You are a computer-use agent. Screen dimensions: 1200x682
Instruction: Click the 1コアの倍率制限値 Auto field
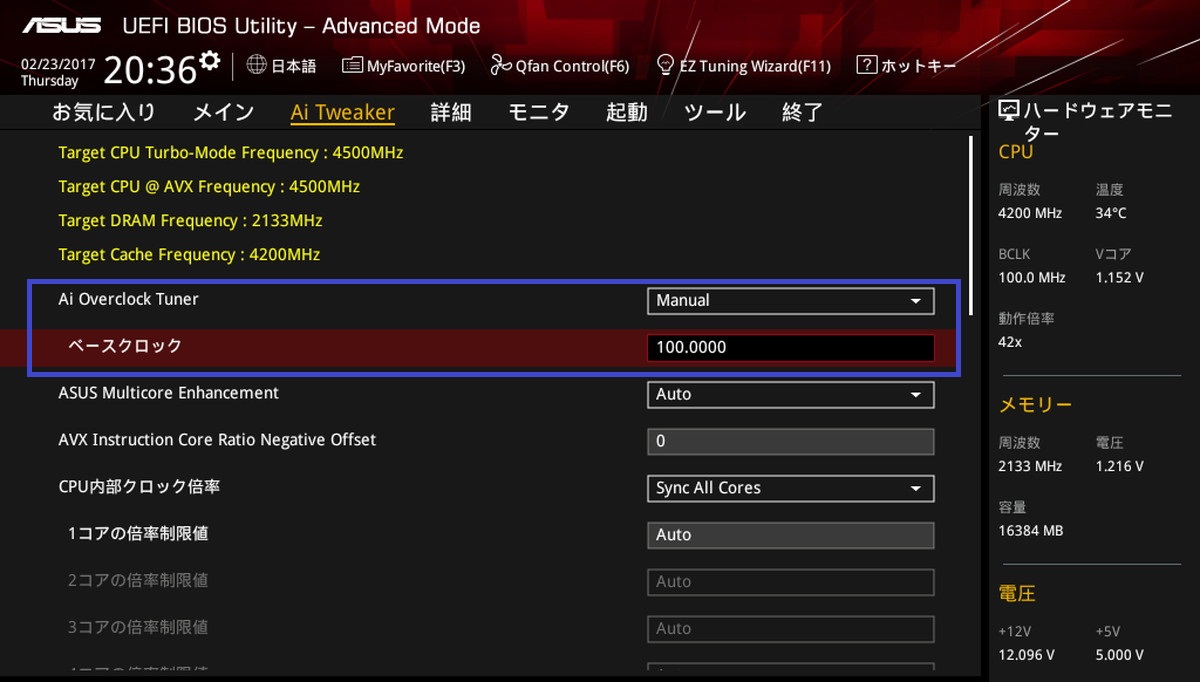point(790,535)
